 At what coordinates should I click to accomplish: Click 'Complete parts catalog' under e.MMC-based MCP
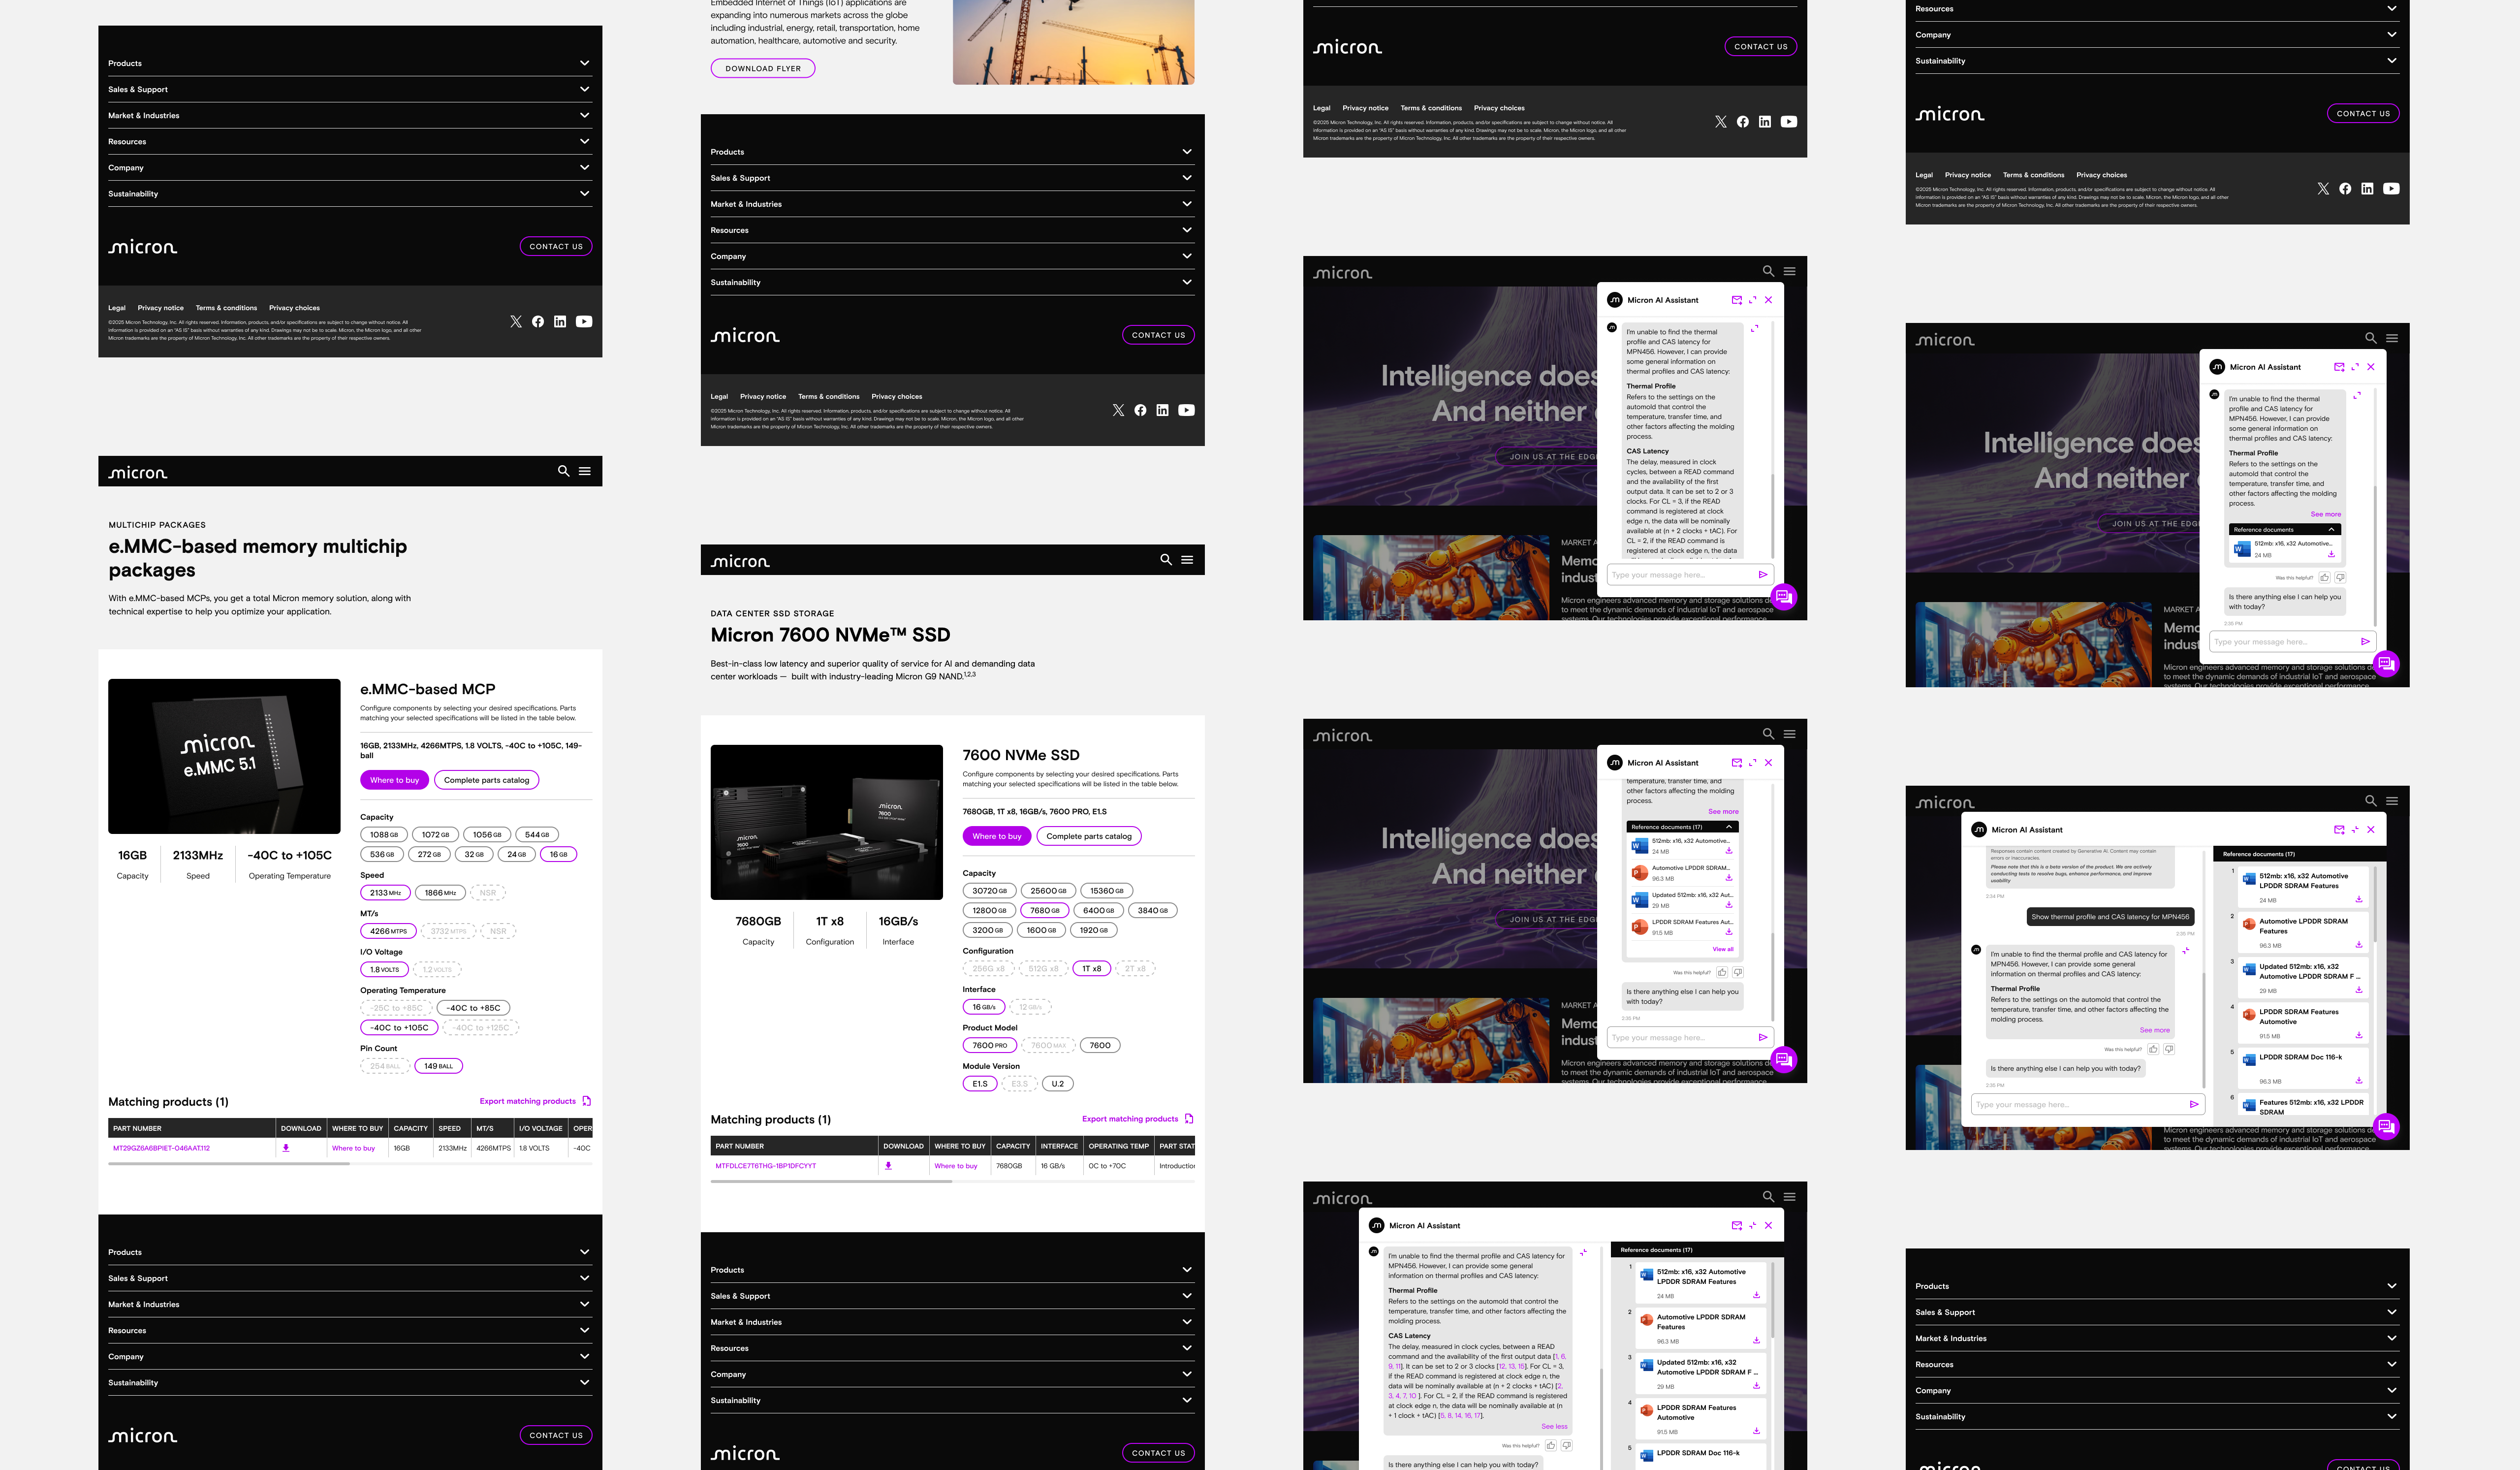(x=486, y=780)
